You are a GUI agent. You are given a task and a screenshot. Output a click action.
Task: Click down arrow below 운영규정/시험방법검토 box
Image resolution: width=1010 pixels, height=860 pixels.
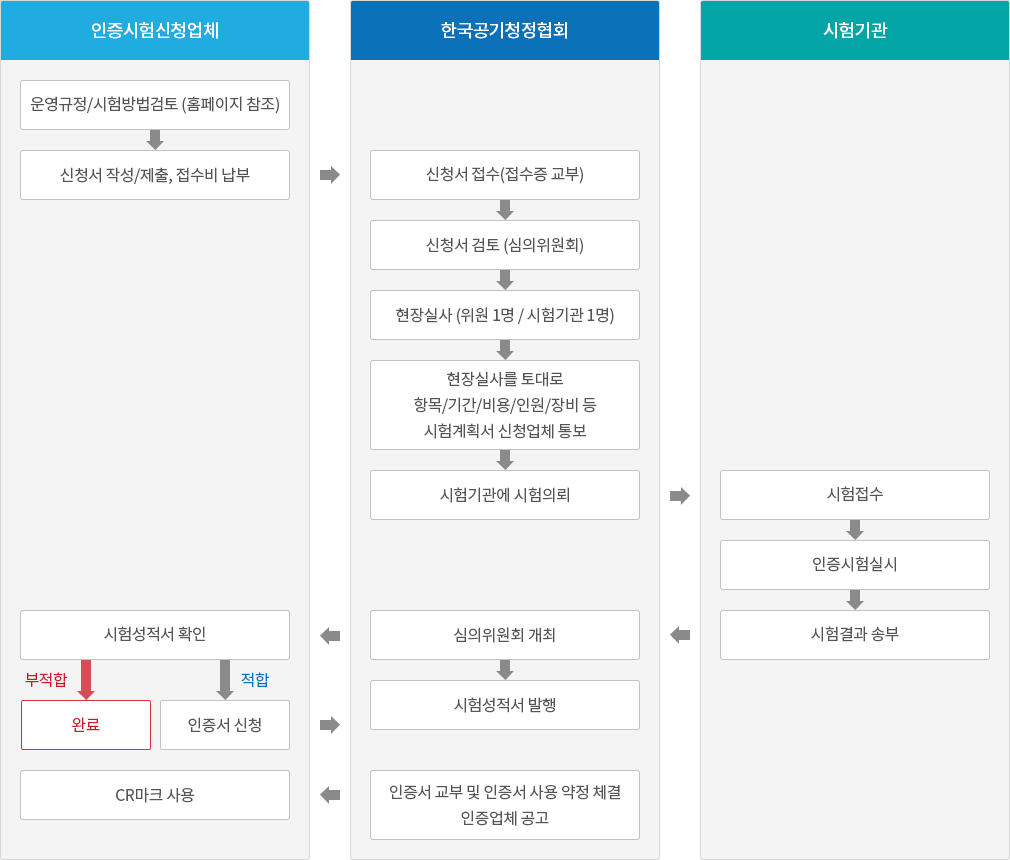coord(155,140)
